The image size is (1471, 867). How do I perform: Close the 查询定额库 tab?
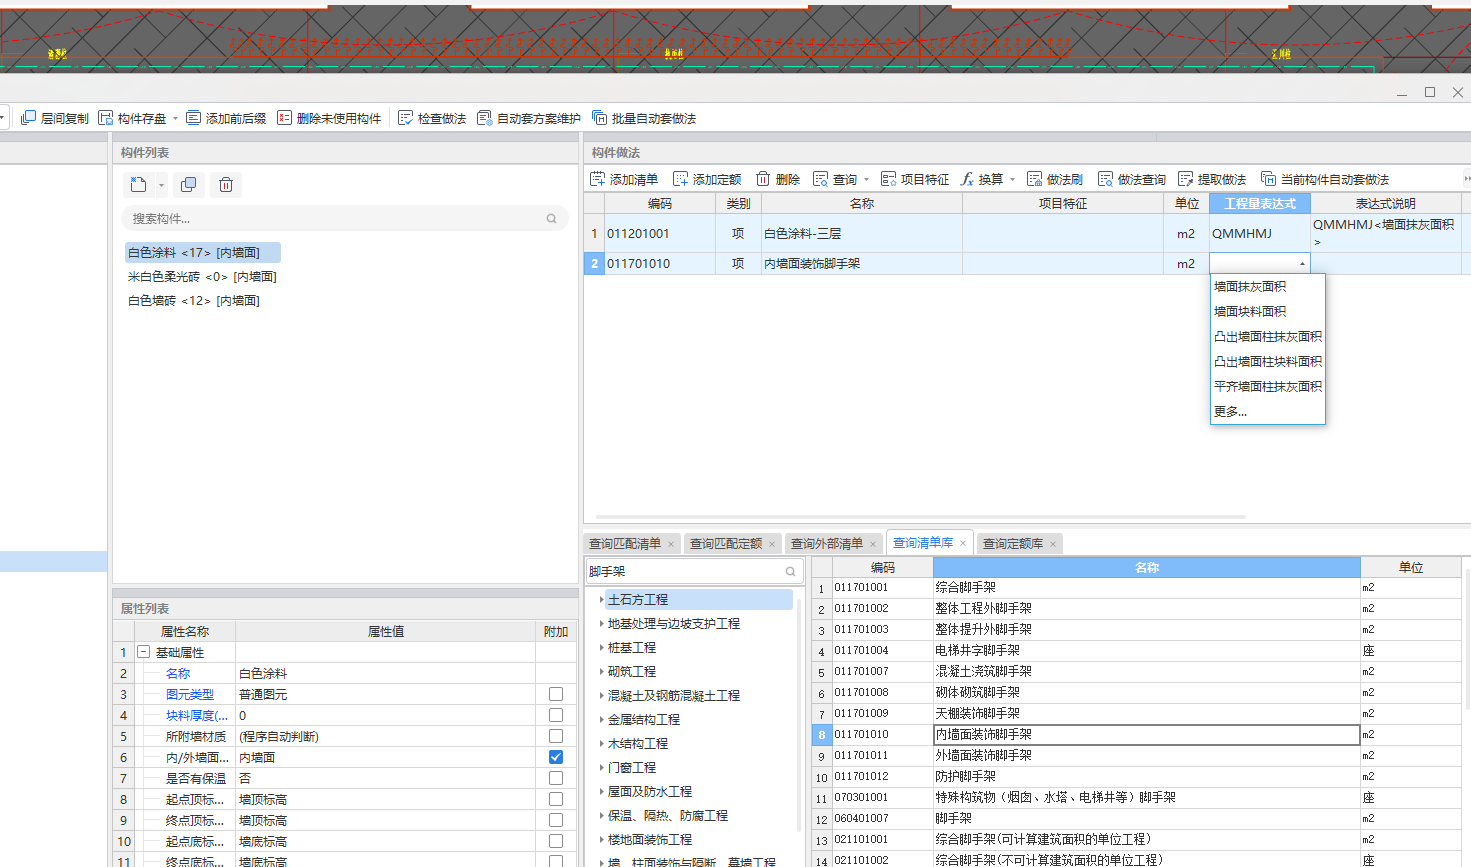(1053, 544)
